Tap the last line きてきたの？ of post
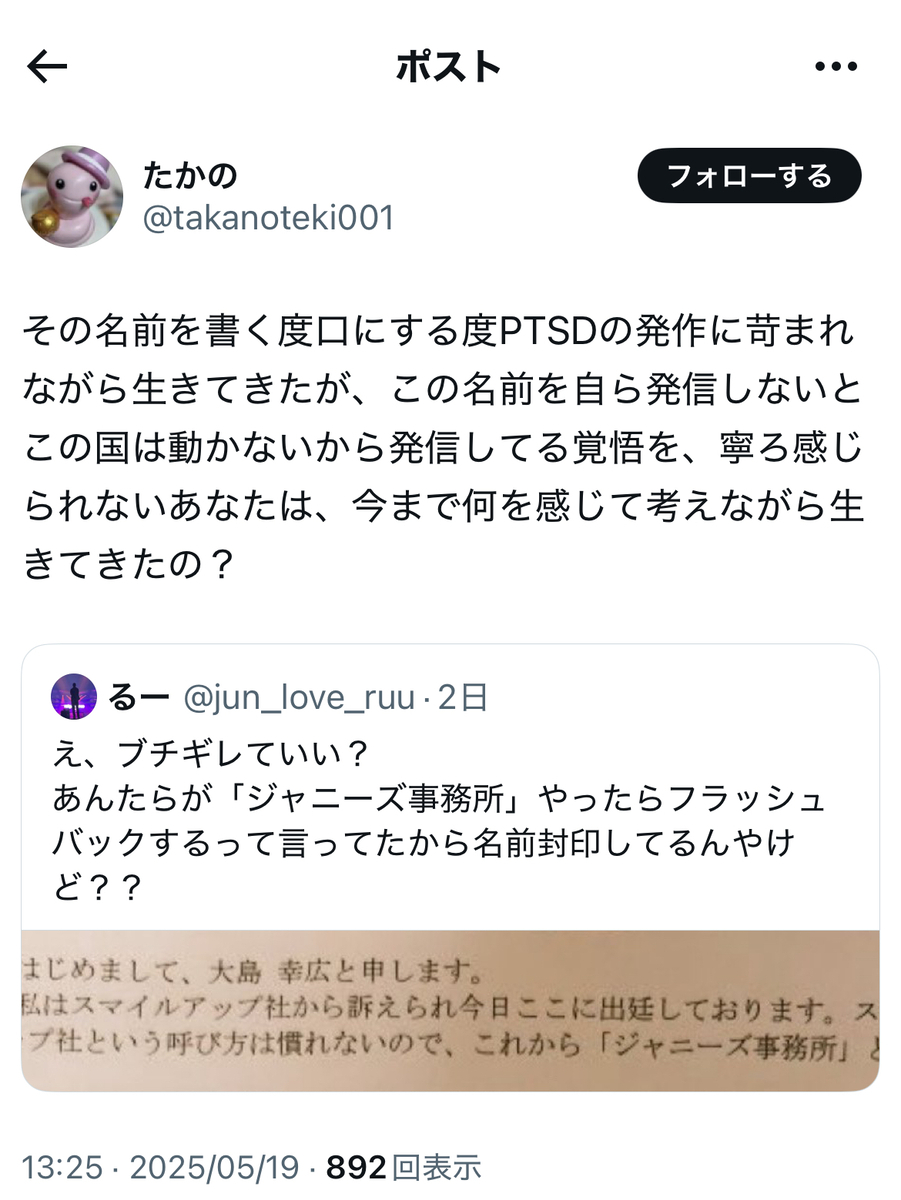This screenshot has height=1200, width=901. coord(128,567)
